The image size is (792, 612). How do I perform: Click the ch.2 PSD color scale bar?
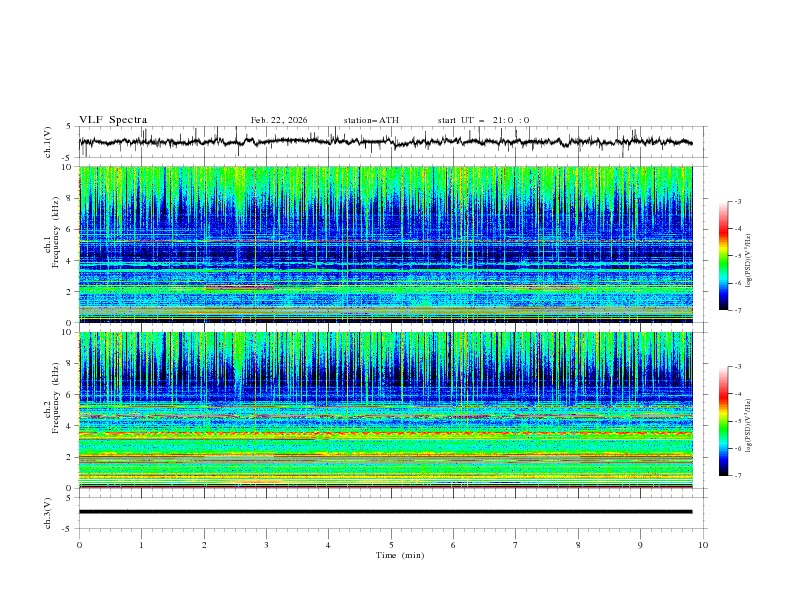coord(723,421)
